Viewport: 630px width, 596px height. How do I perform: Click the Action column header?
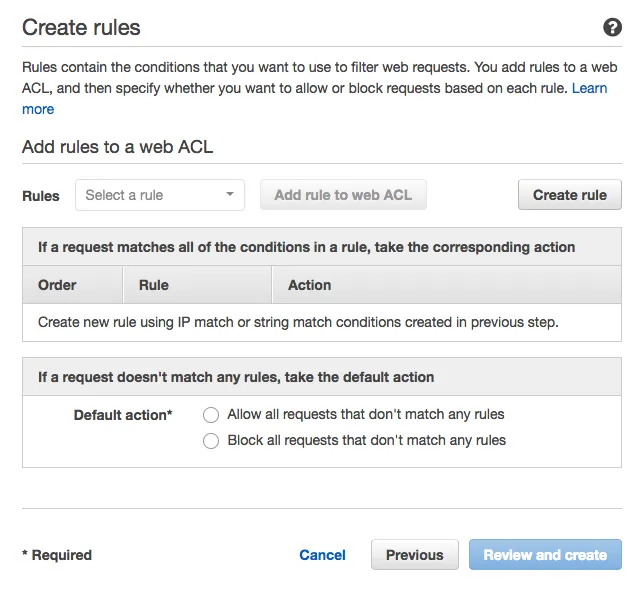click(309, 285)
